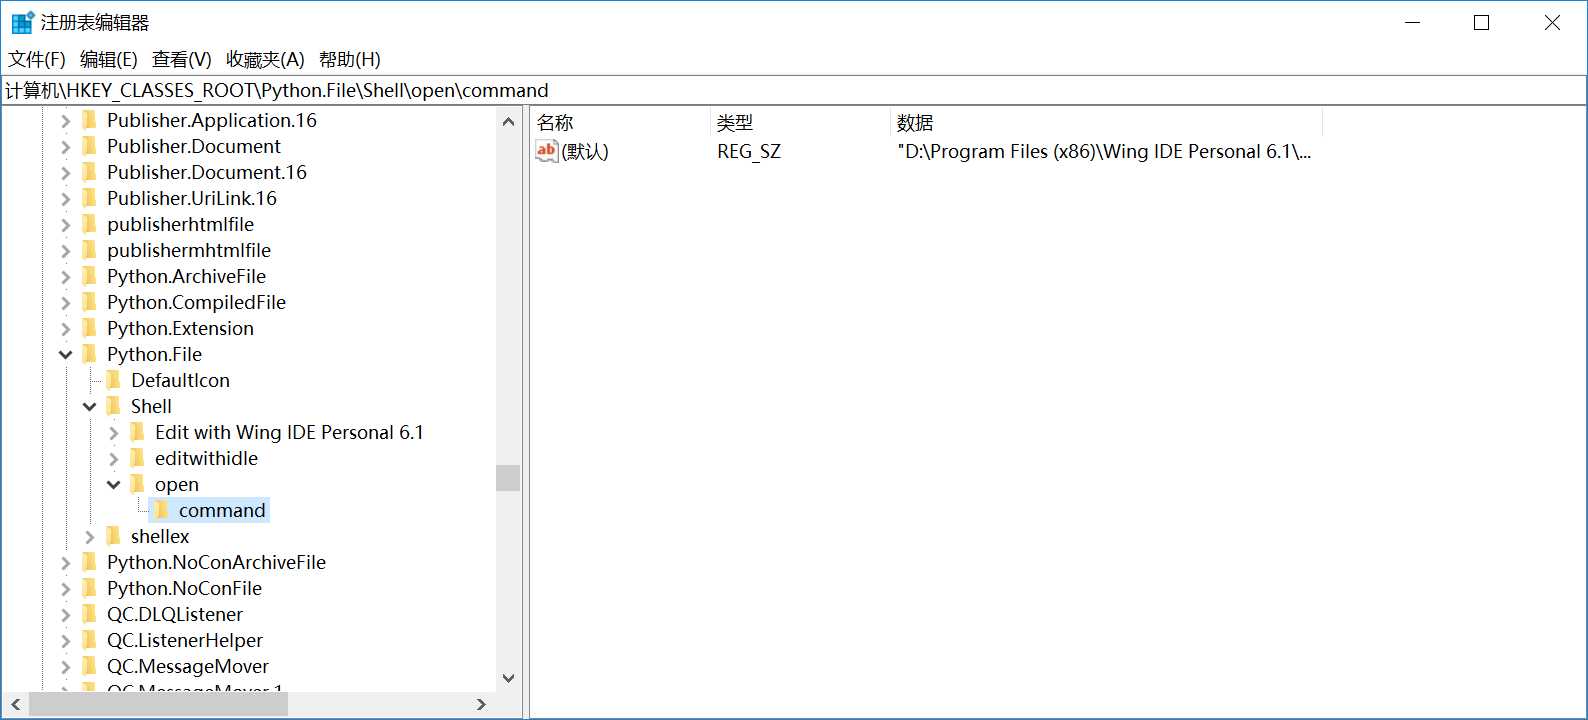
Task: Click the horizontal scroll right arrow
Action: click(481, 704)
